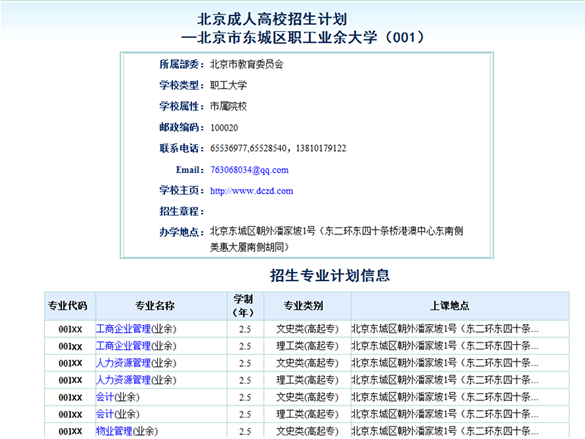Open 工商企业管理 link in the first 文史类 row

pos(123,329)
